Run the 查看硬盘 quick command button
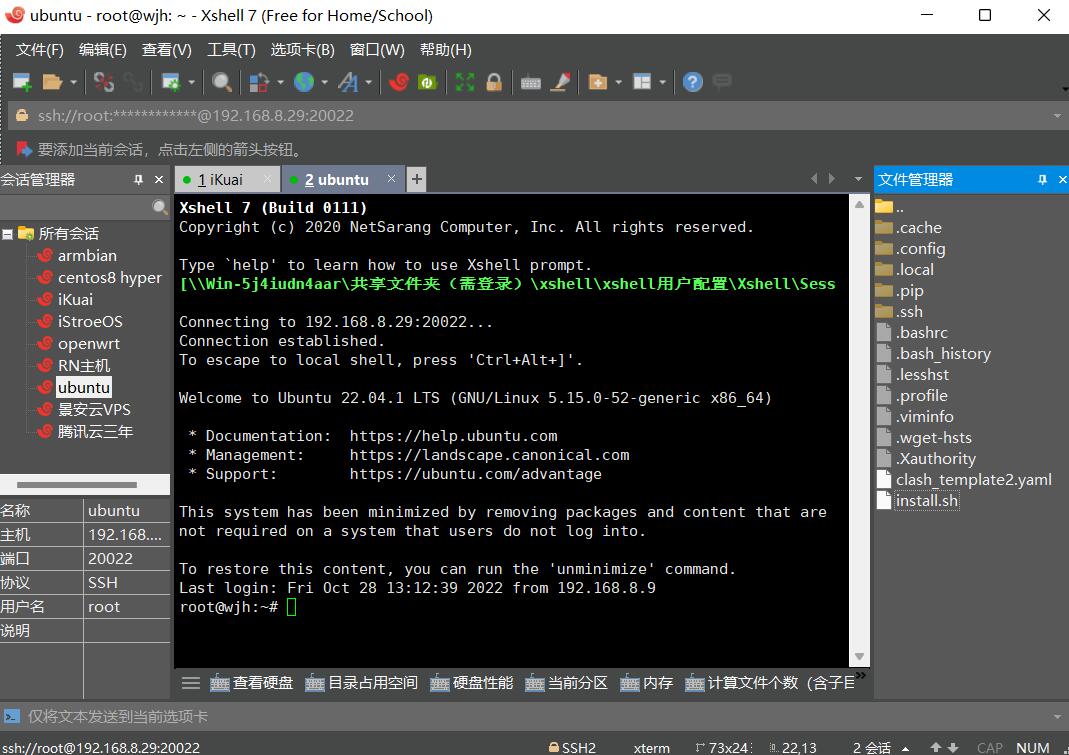The width and height of the screenshot is (1069, 755). pos(252,683)
